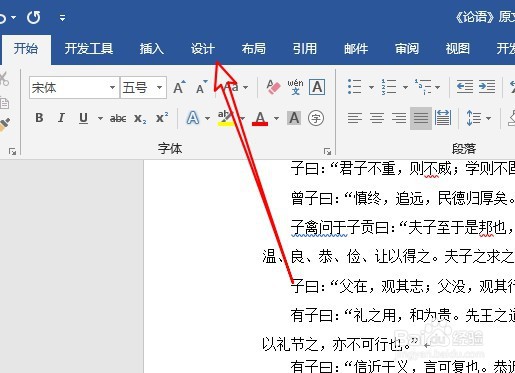Open the Font dialog launcher

pos(327,152)
